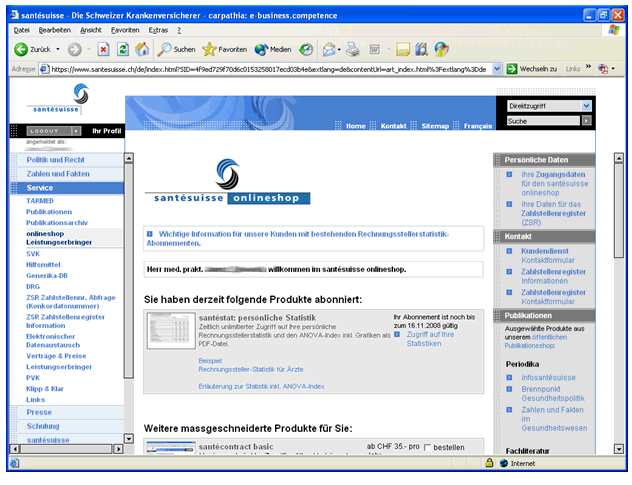Screen dimensions: 632x485
Task: Click the left navigation vertical scrollbar thumb
Action: point(129,270)
